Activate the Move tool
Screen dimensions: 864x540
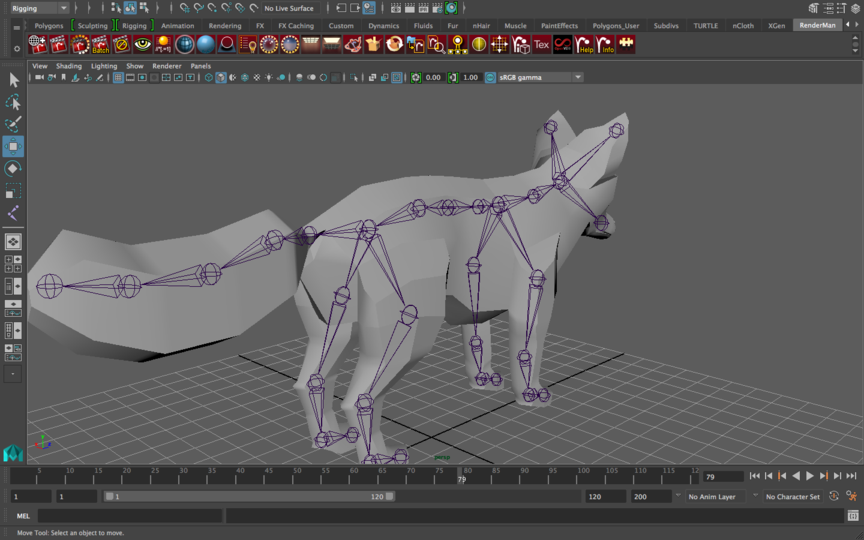pyautogui.click(x=13, y=147)
